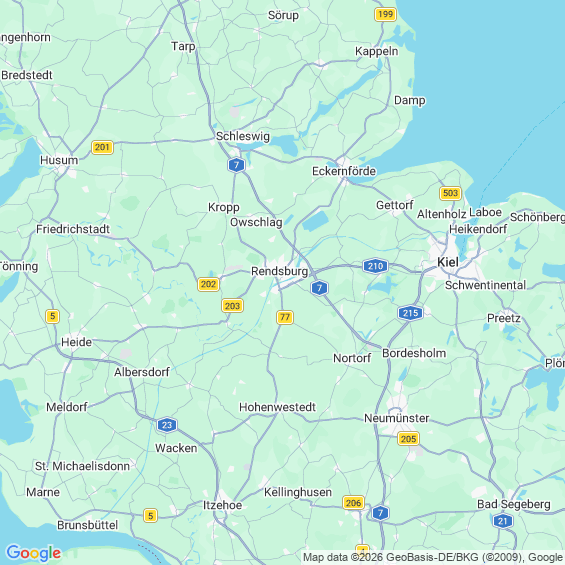Open the Google logo link

point(34,553)
